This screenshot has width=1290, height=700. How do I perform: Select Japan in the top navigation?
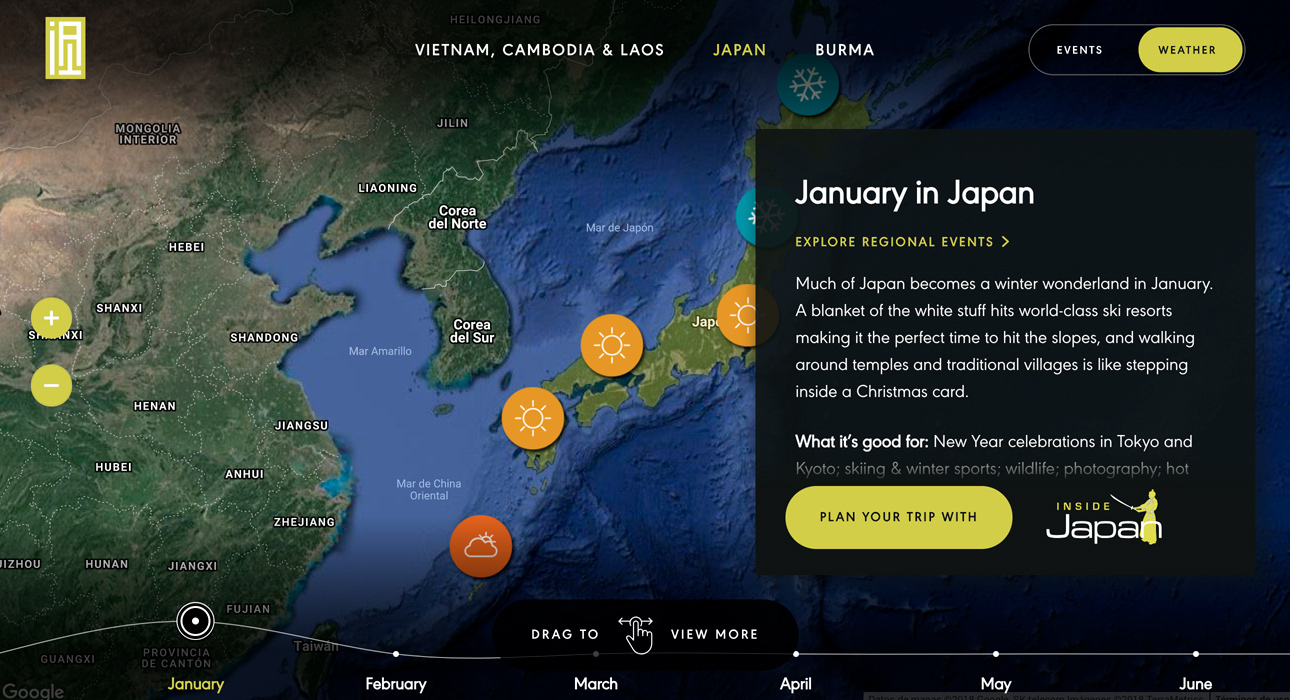[x=739, y=50]
